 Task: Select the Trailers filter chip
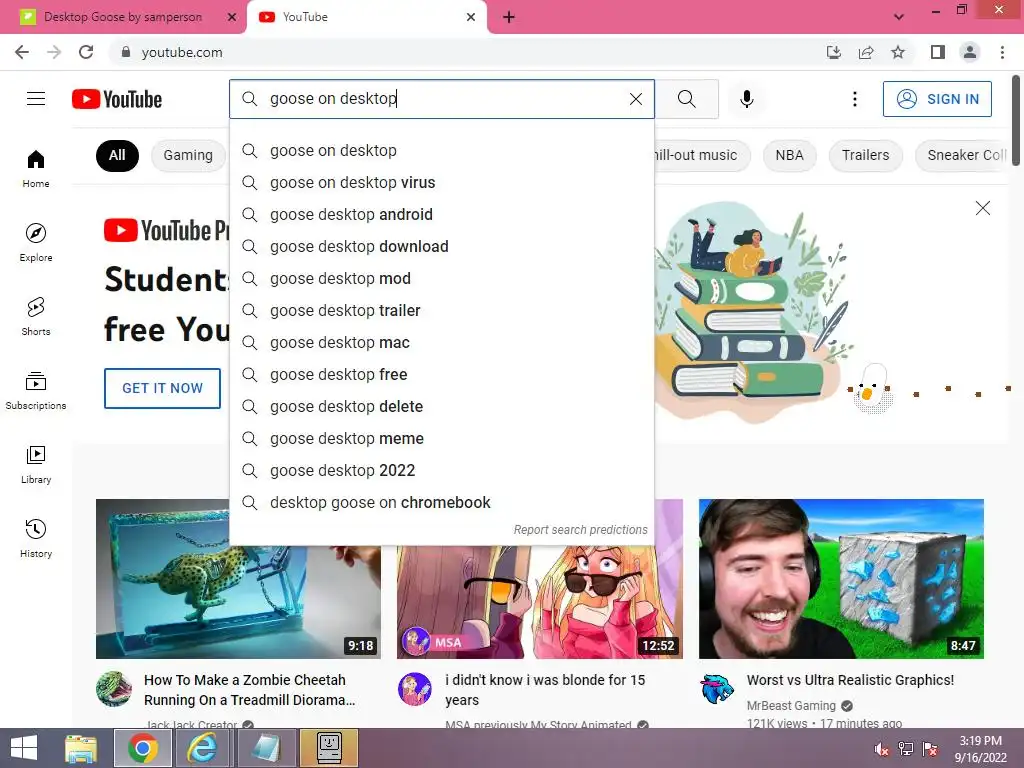[x=865, y=155]
